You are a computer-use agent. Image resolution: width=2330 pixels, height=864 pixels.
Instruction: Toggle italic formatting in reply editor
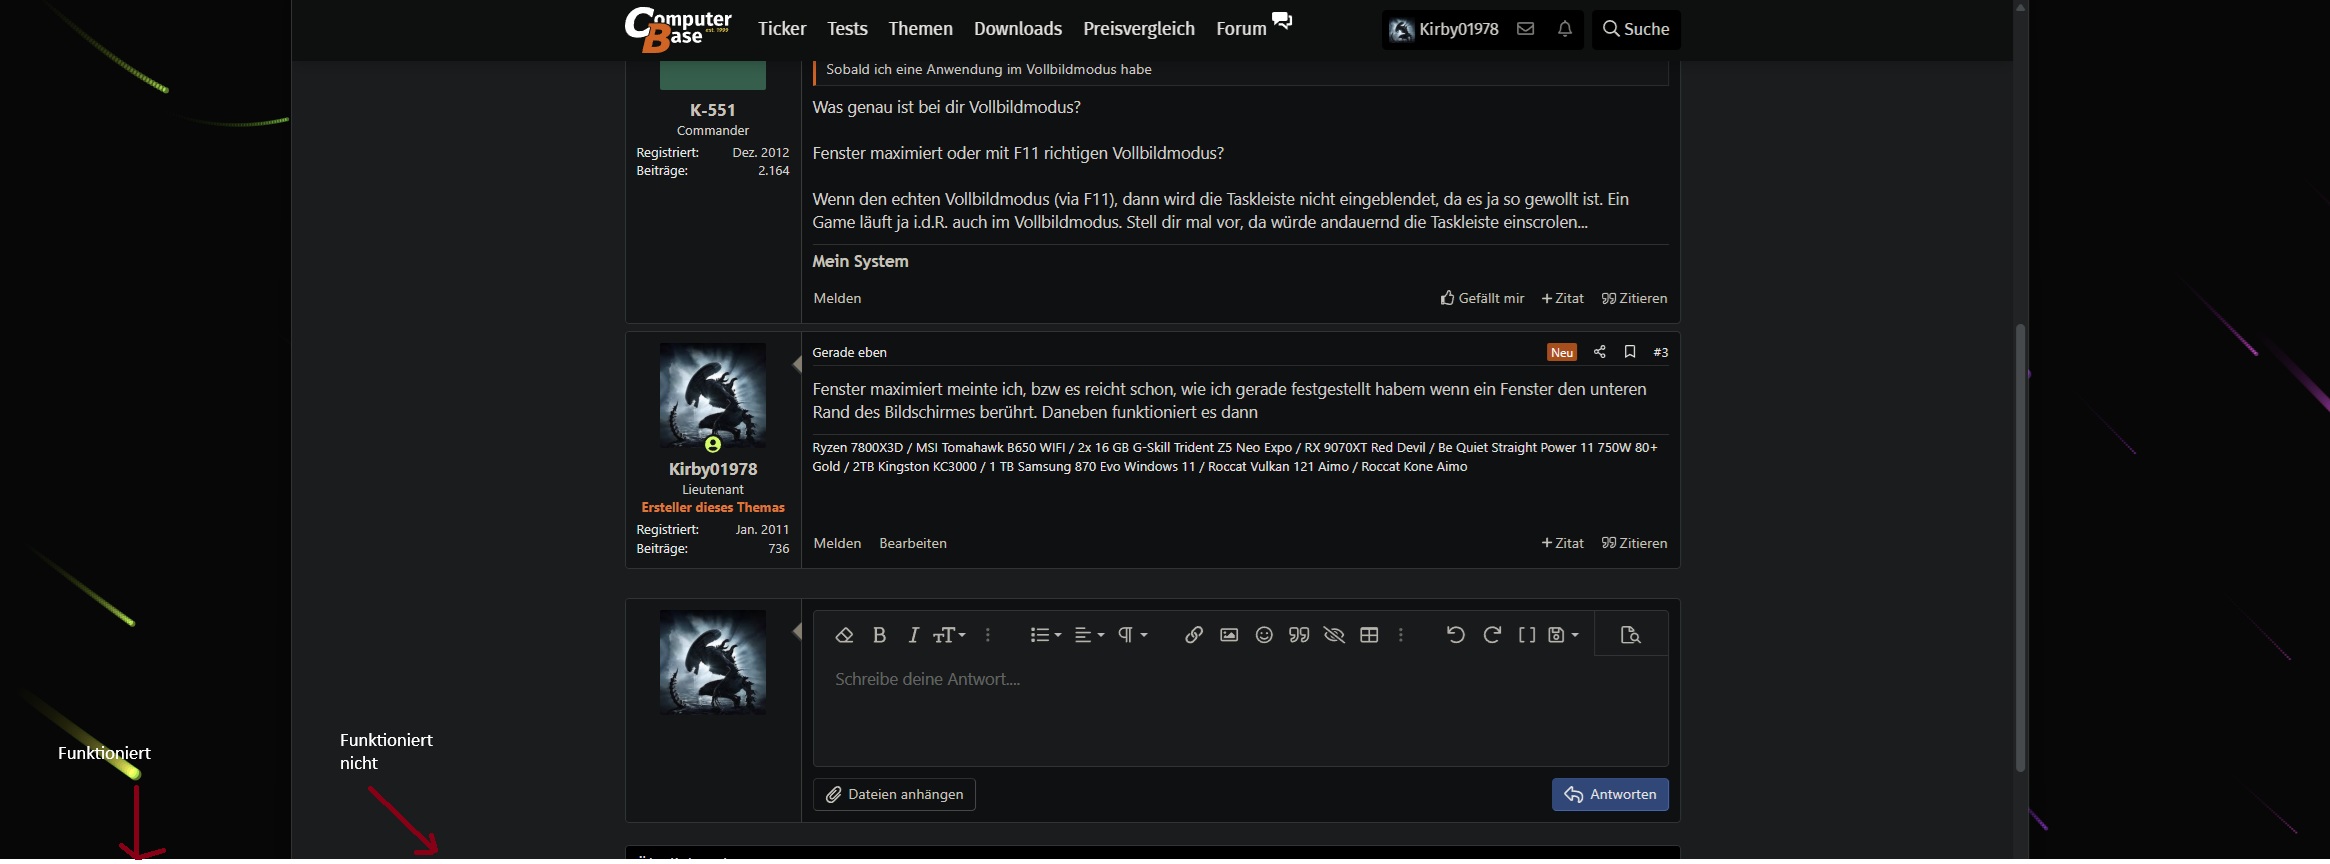click(913, 635)
